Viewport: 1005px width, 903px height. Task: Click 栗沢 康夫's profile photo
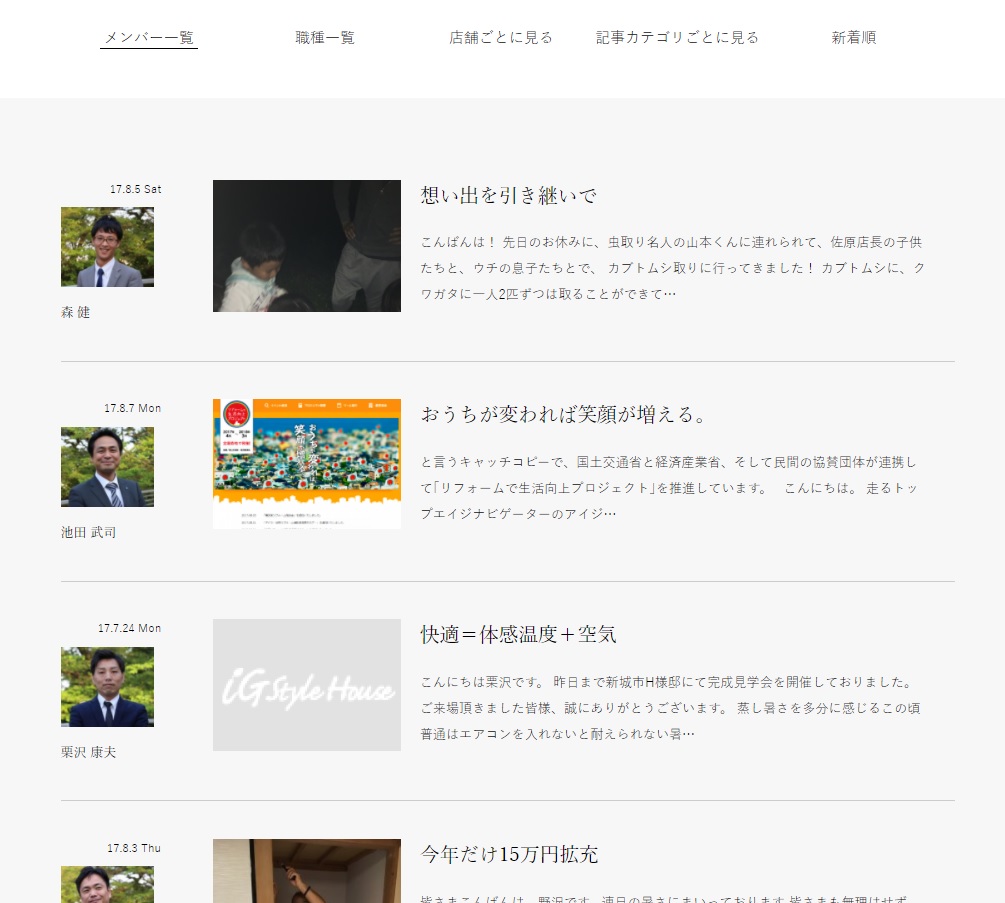[107, 687]
